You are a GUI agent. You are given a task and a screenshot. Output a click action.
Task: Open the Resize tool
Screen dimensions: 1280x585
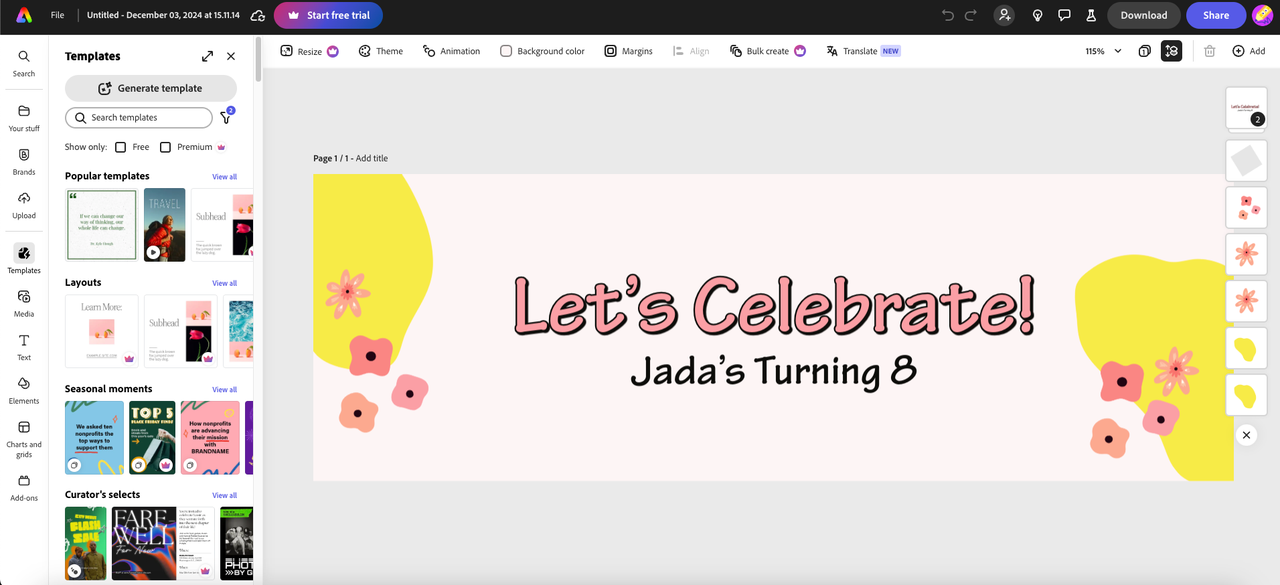309,51
